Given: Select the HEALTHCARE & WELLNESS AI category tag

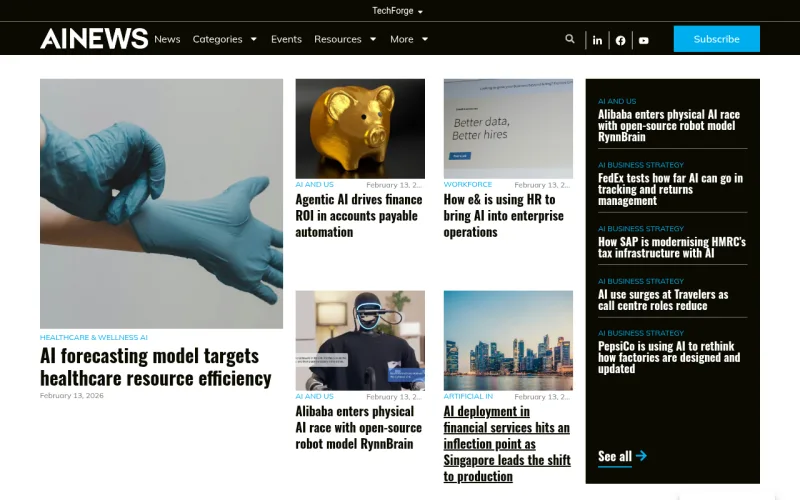Looking at the screenshot, I should click(x=94, y=337).
